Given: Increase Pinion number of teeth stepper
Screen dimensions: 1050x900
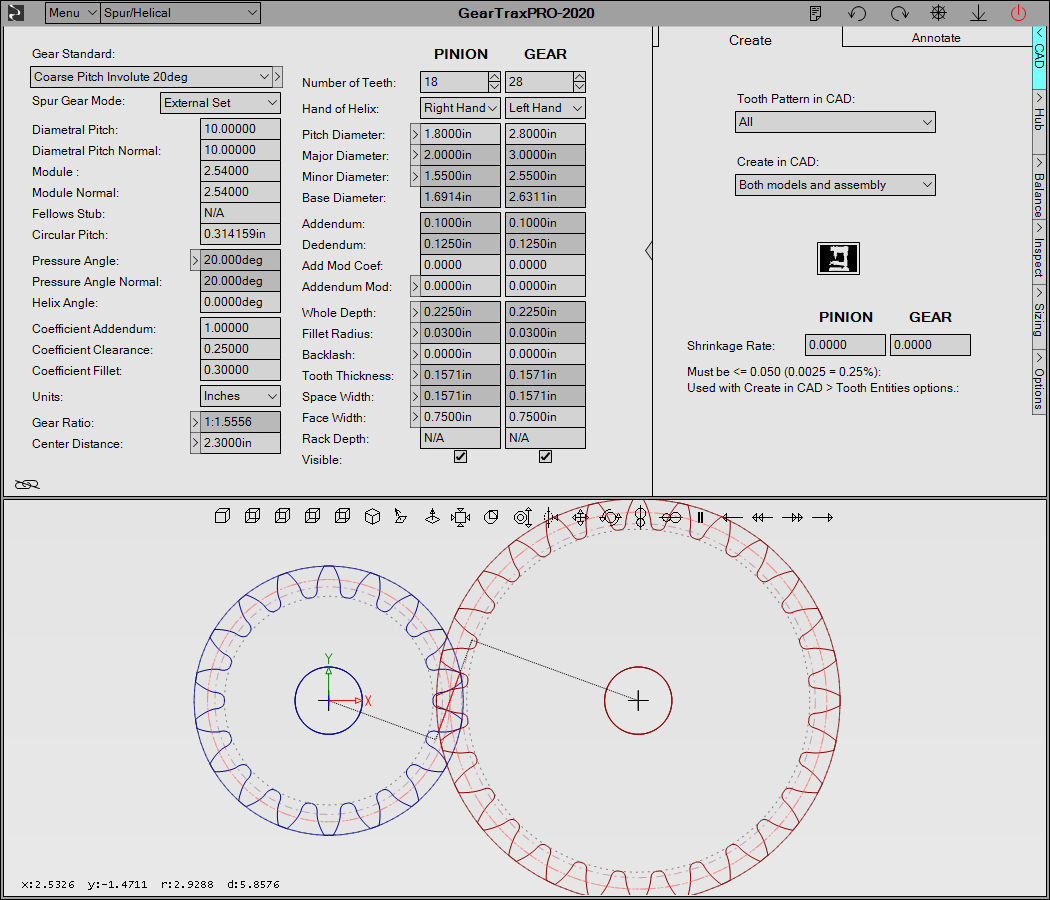Looking at the screenshot, I should (x=494, y=77).
